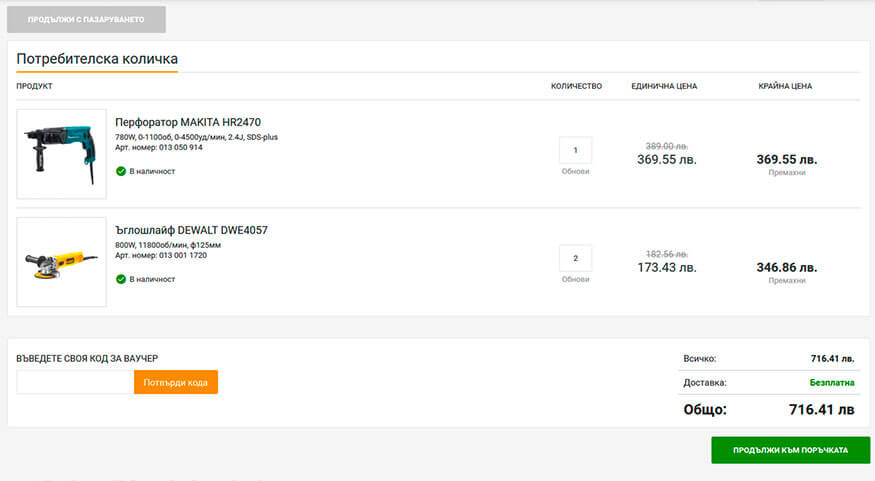875x481 pixels.
Task: Click the 'Продължи с пазаруването' button
Action: click(86, 20)
